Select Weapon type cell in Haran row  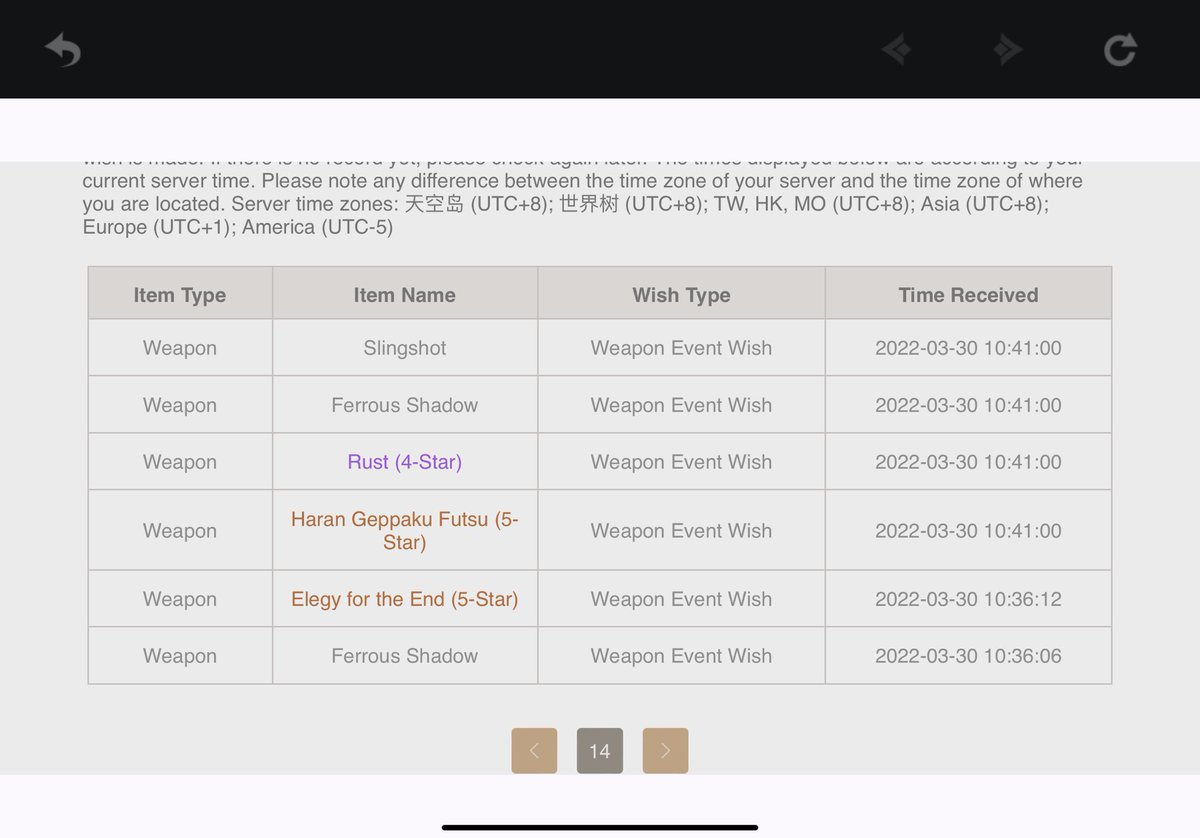180,531
